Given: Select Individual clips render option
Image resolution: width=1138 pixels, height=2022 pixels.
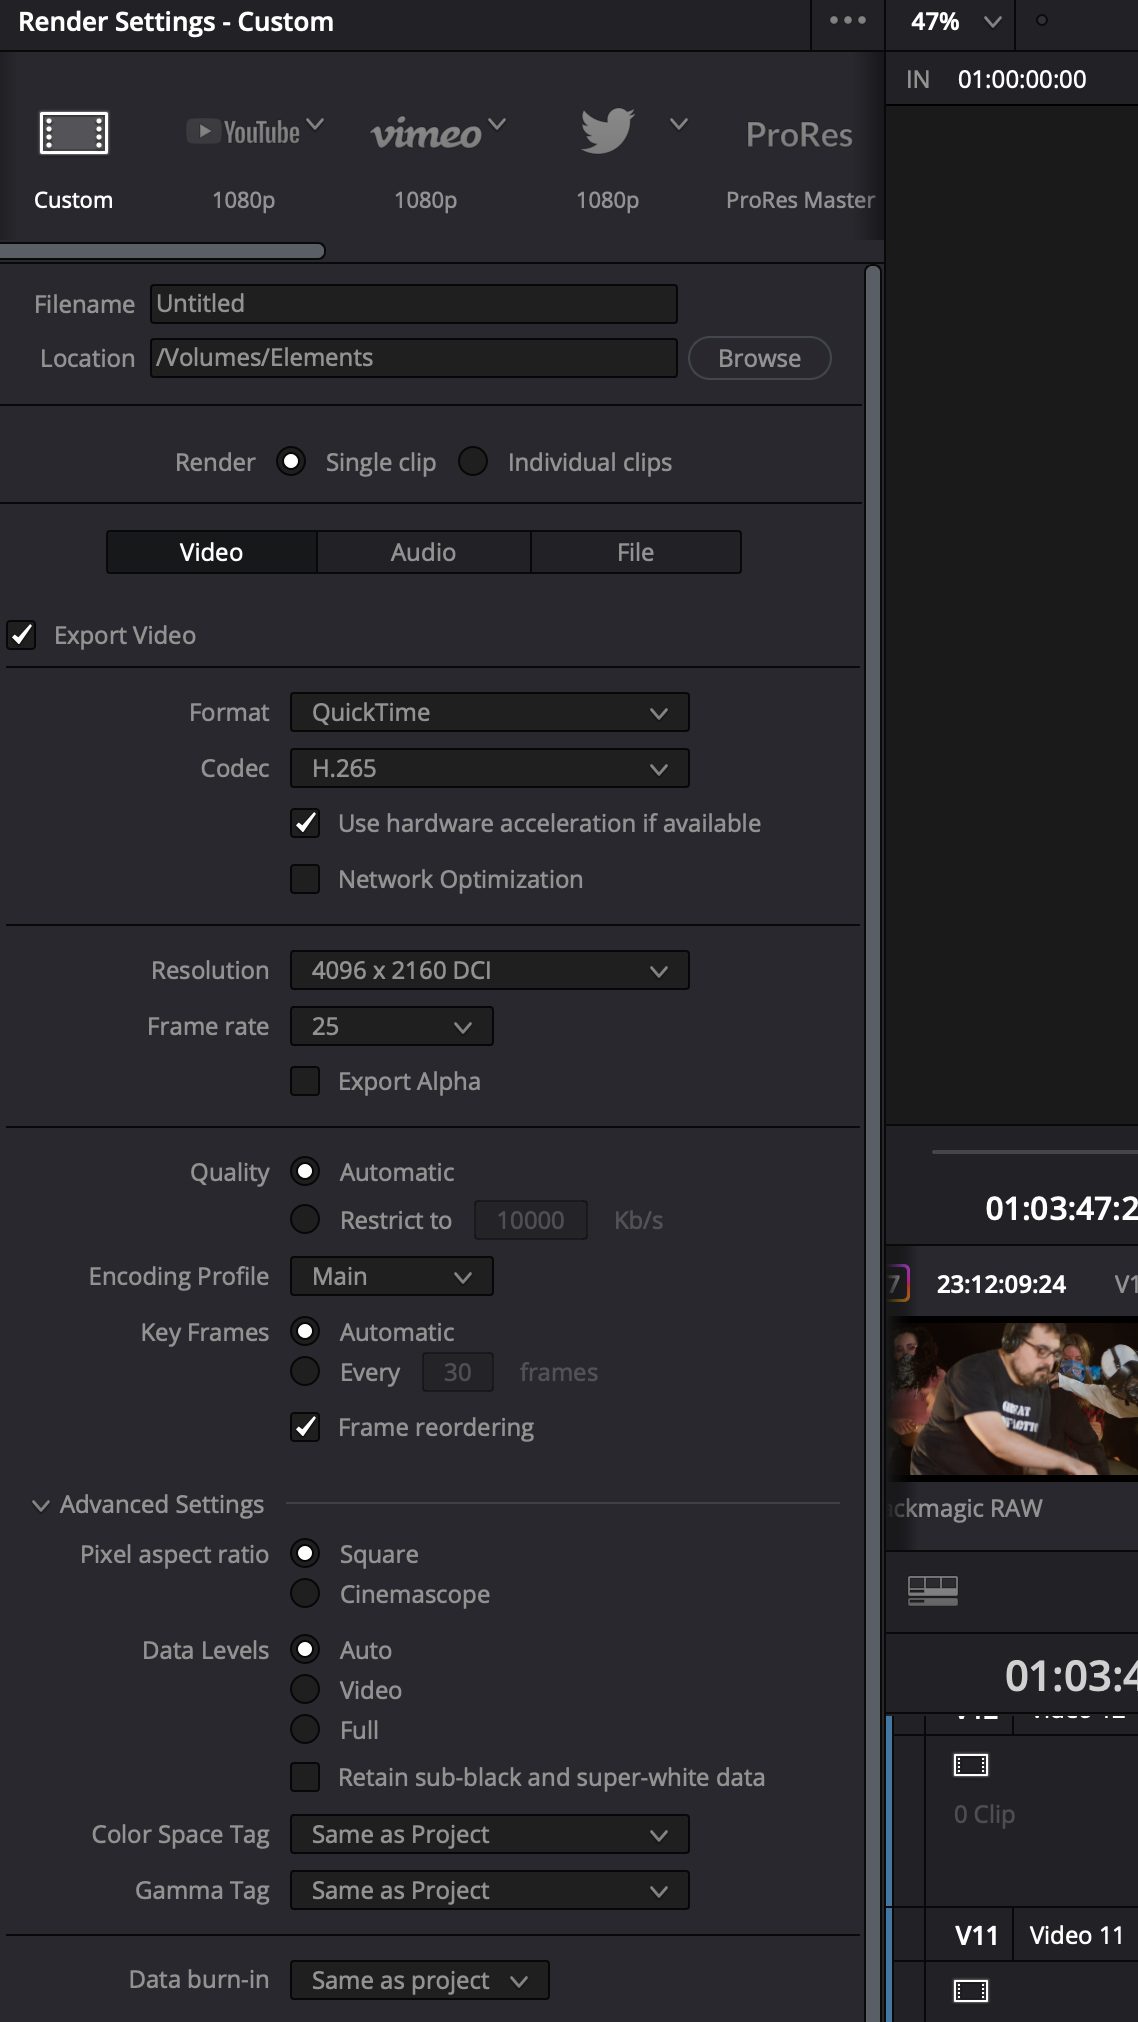Looking at the screenshot, I should point(473,462).
